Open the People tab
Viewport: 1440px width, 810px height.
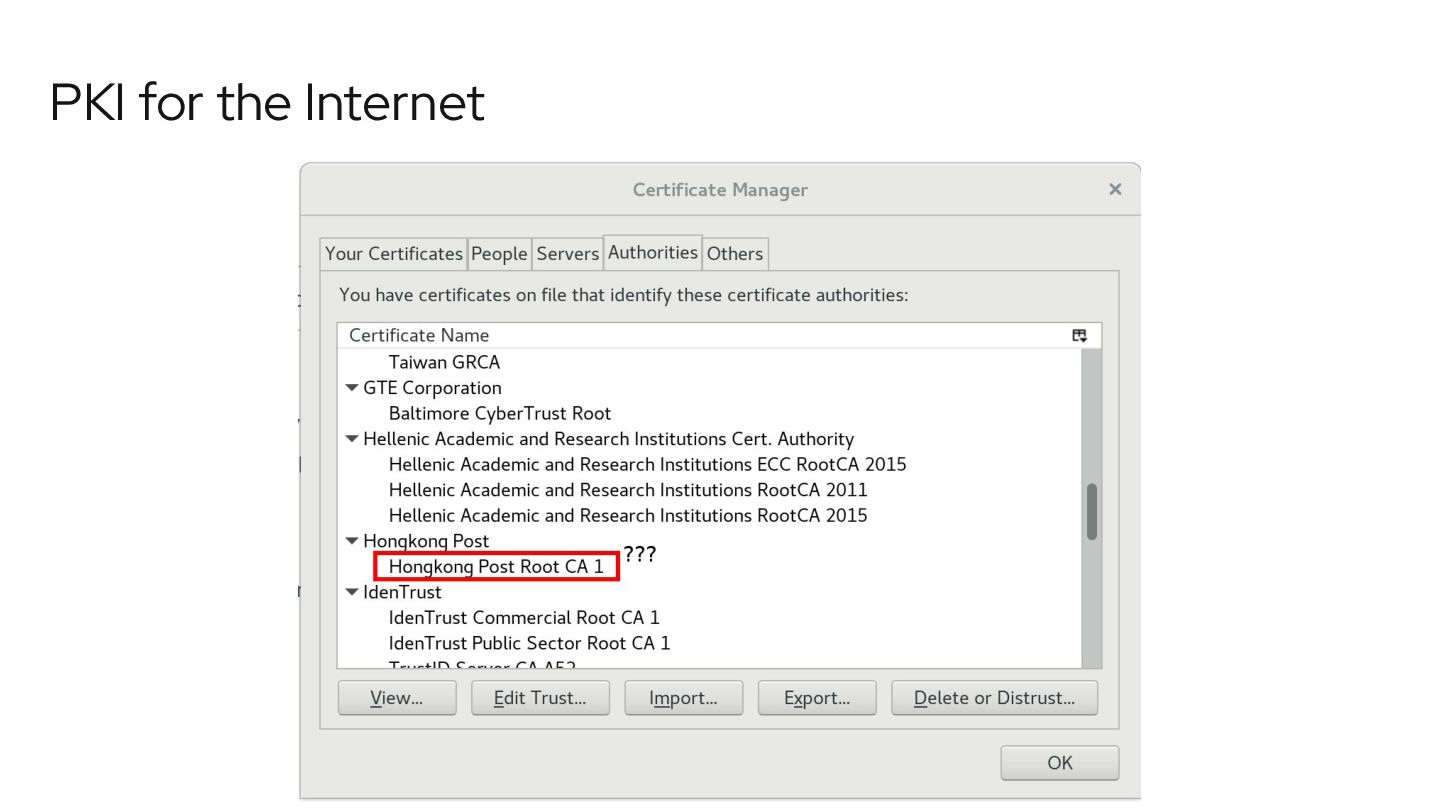coord(499,254)
